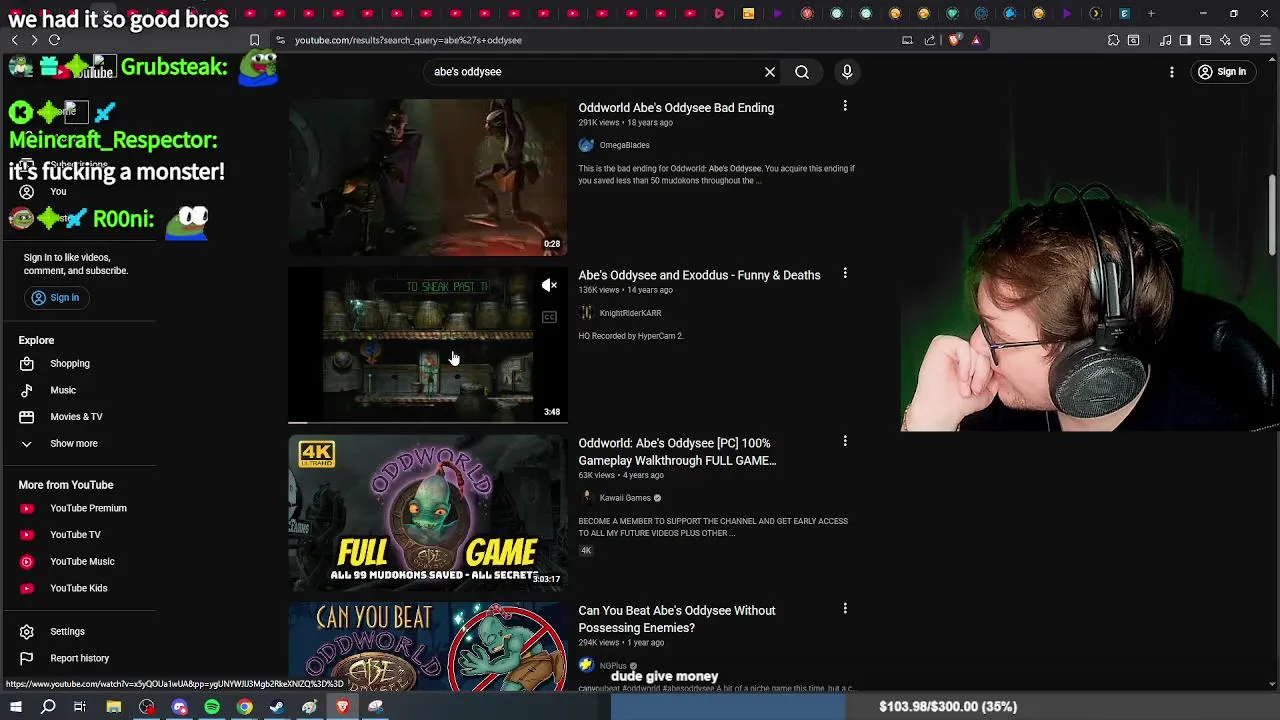Click the donation goal progress bar
This screenshot has height=720, width=1280.
click(945, 707)
